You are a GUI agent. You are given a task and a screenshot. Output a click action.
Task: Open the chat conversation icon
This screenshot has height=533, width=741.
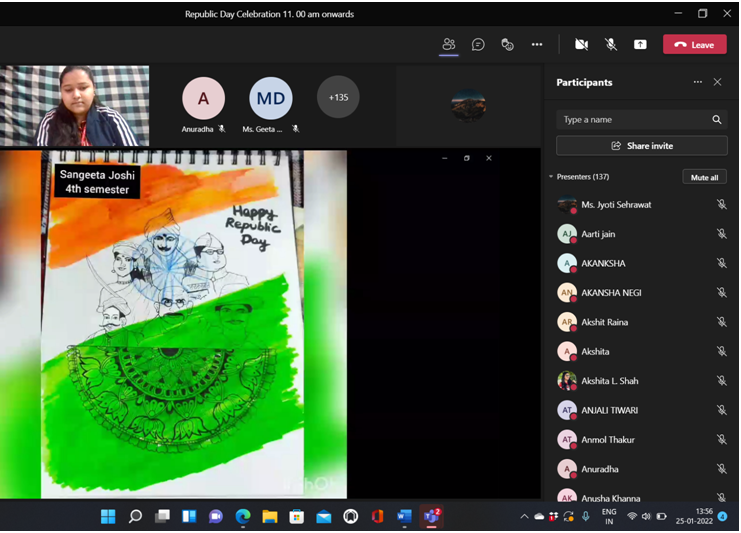point(478,45)
